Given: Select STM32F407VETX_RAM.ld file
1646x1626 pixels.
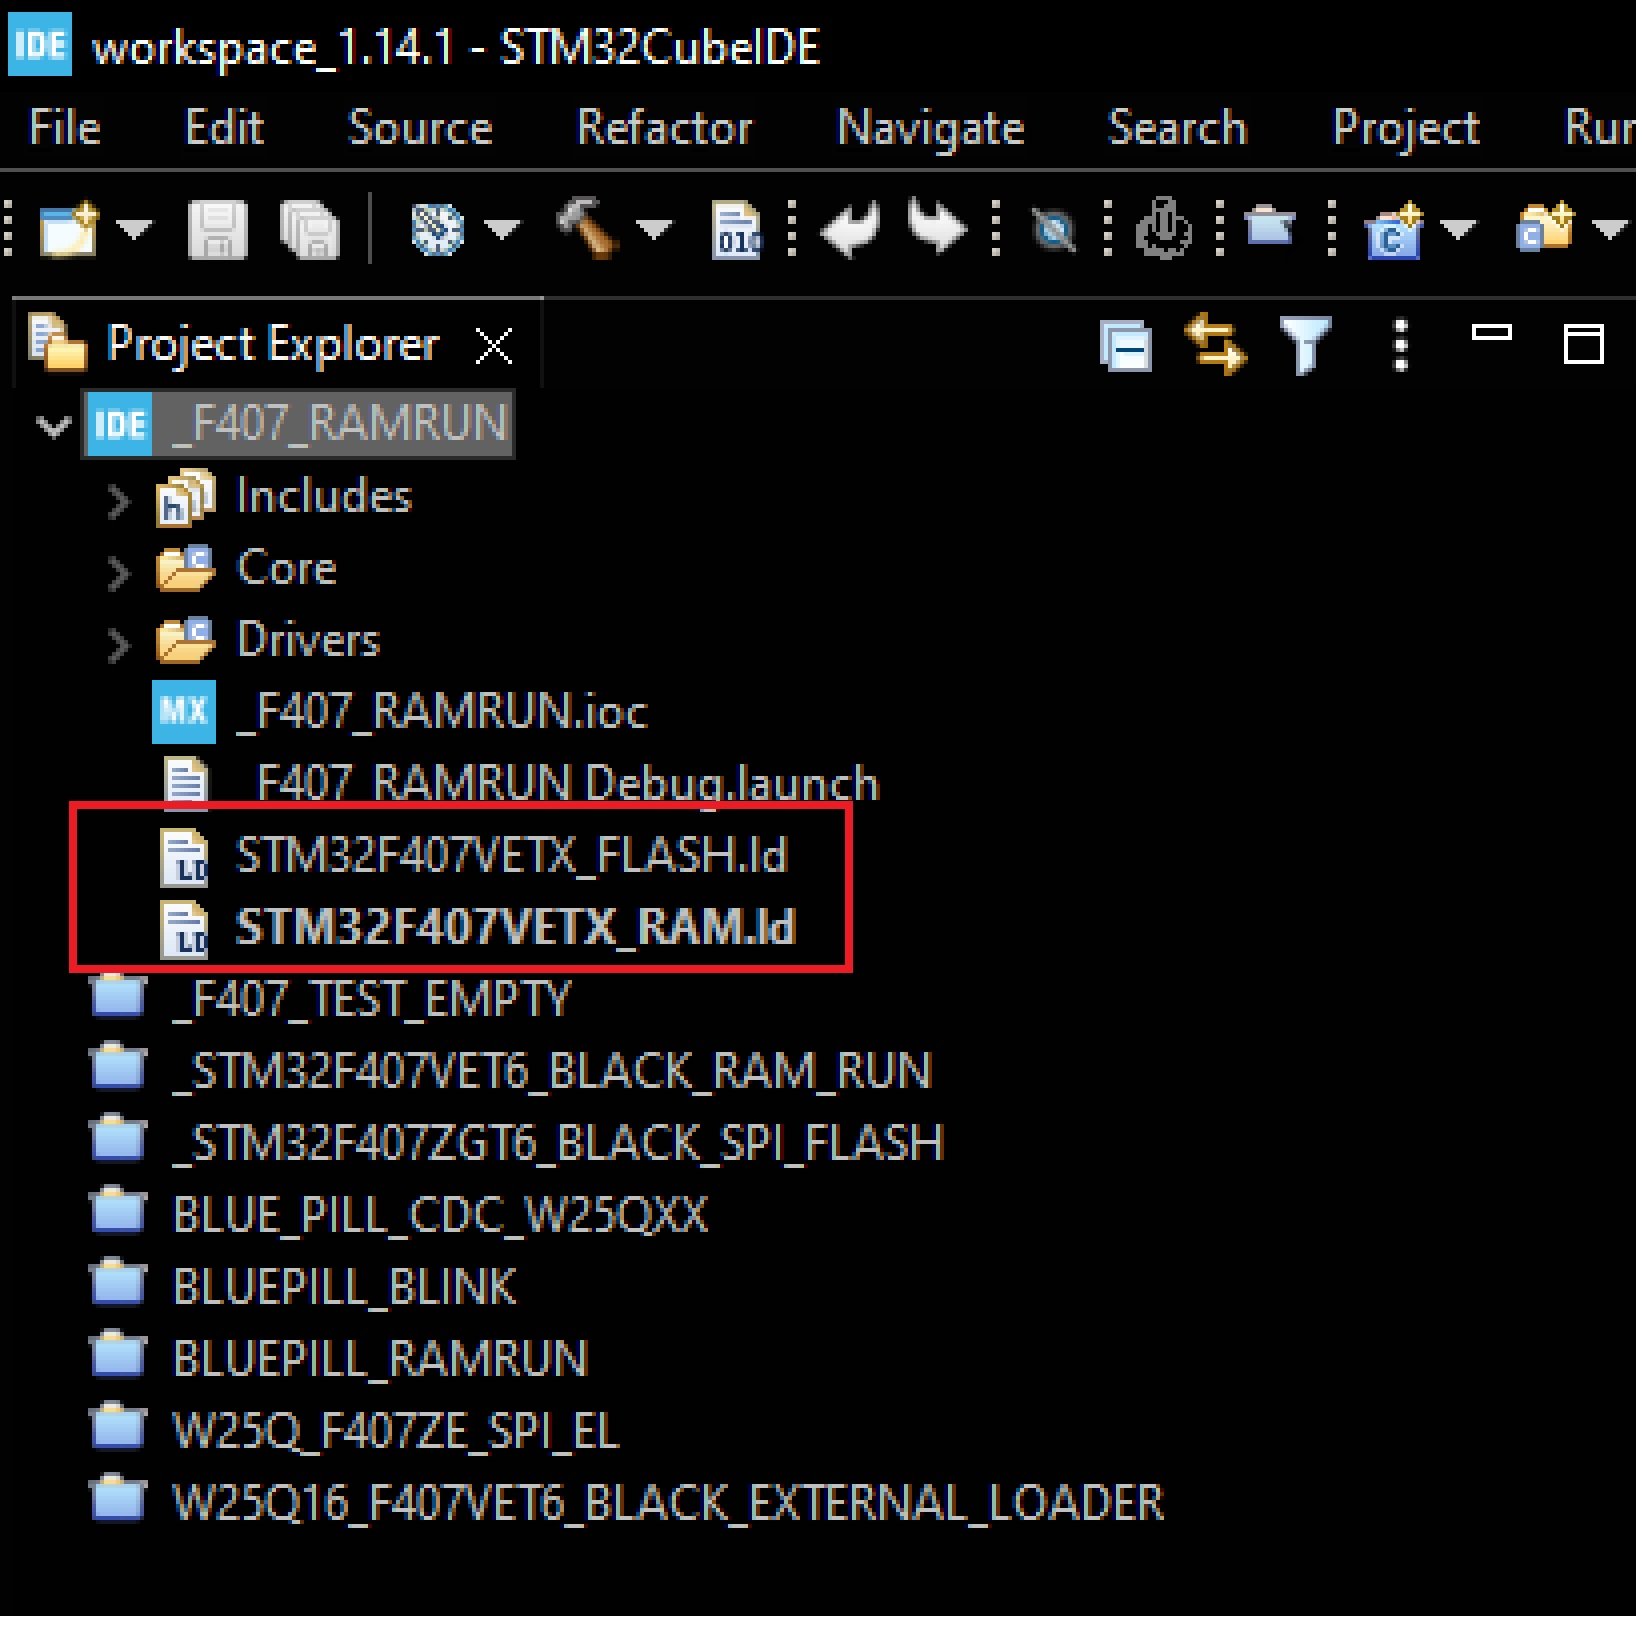Looking at the screenshot, I should pyautogui.click(x=515, y=927).
